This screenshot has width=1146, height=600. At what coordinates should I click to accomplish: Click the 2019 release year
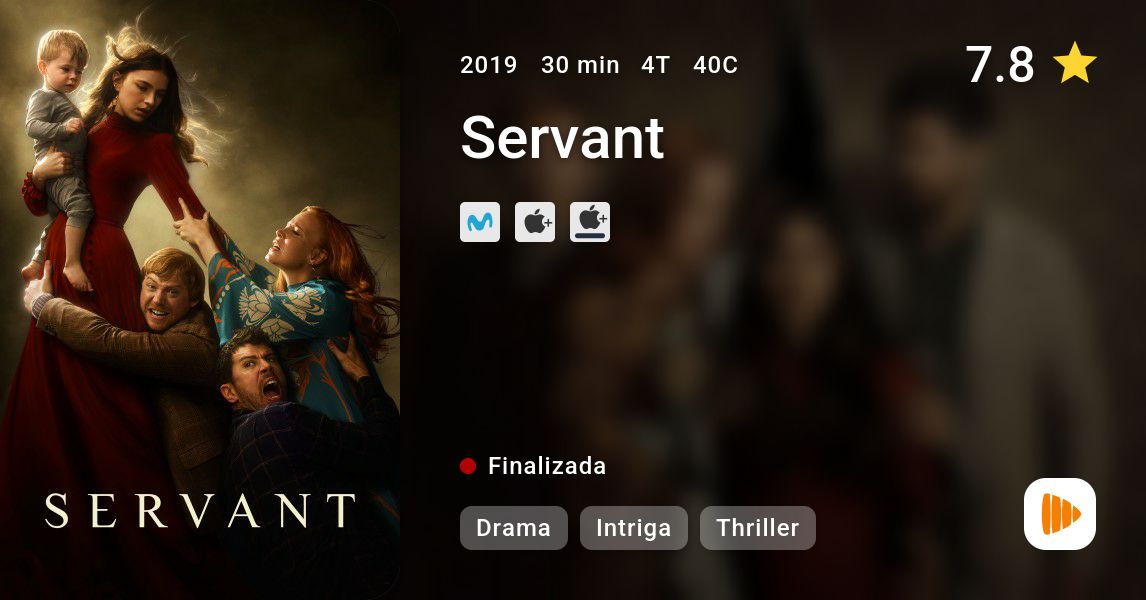tap(488, 65)
